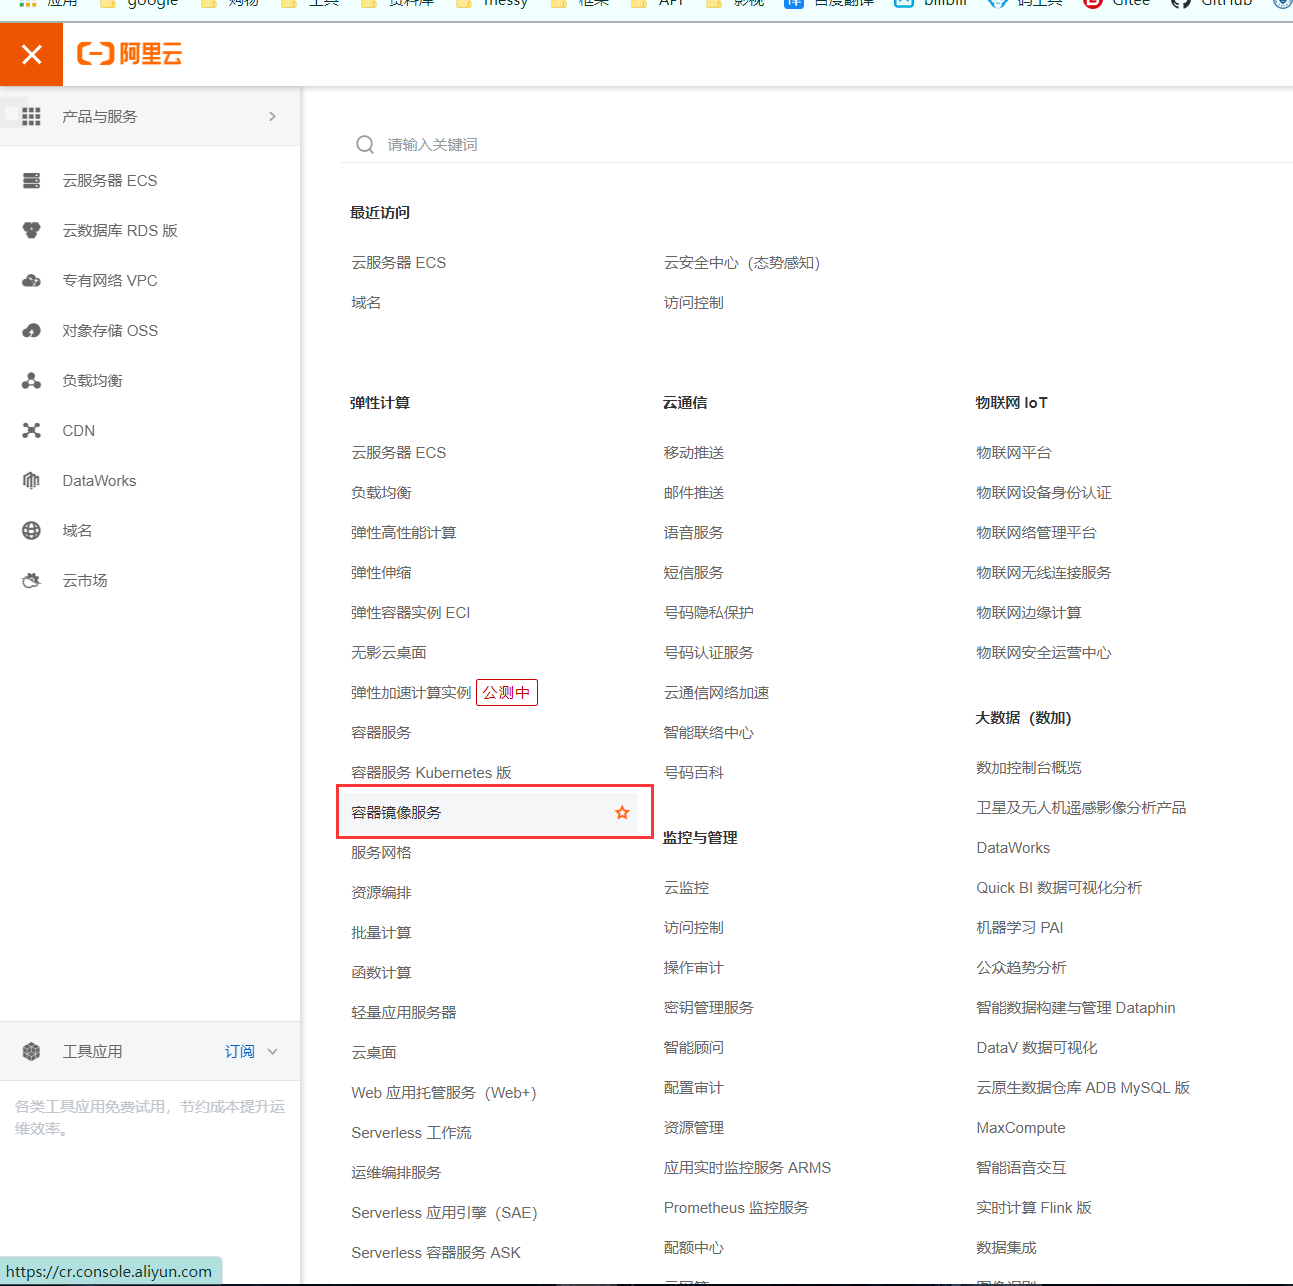Click the 工具应用 cube icon
Image resolution: width=1293 pixels, height=1286 pixels.
click(x=31, y=1051)
